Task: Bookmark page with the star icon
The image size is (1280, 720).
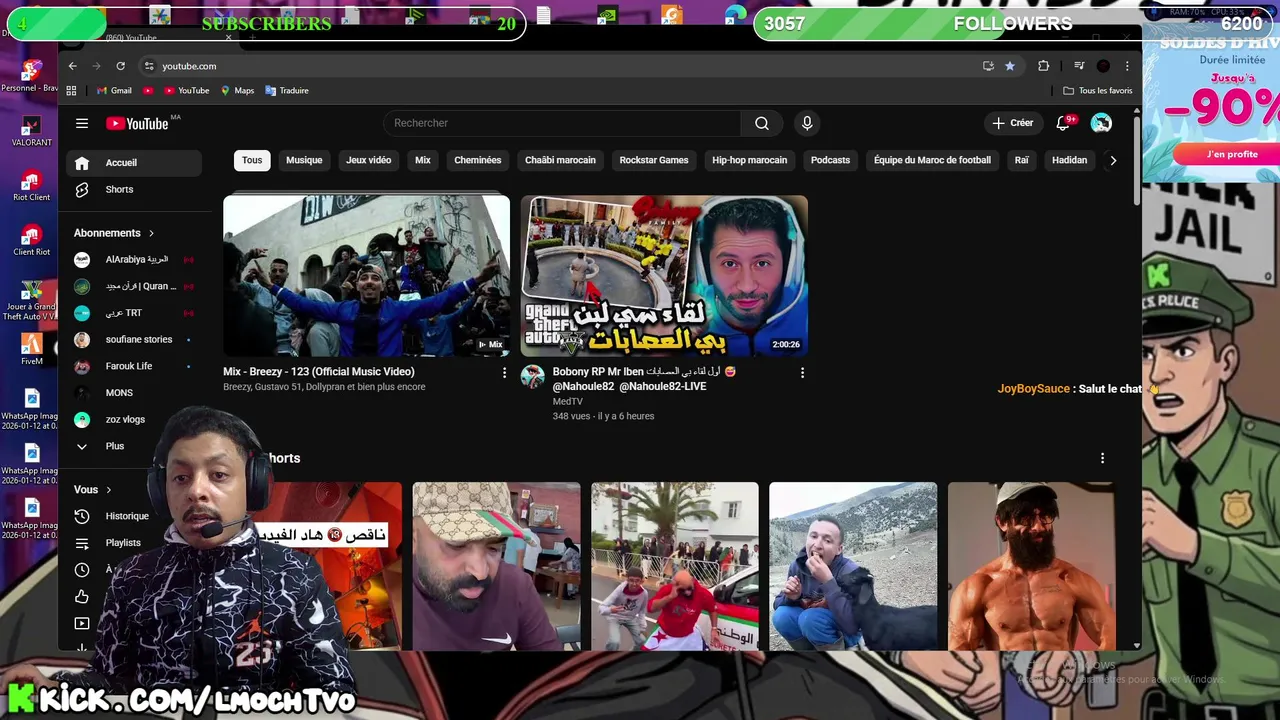Action: (1010, 66)
